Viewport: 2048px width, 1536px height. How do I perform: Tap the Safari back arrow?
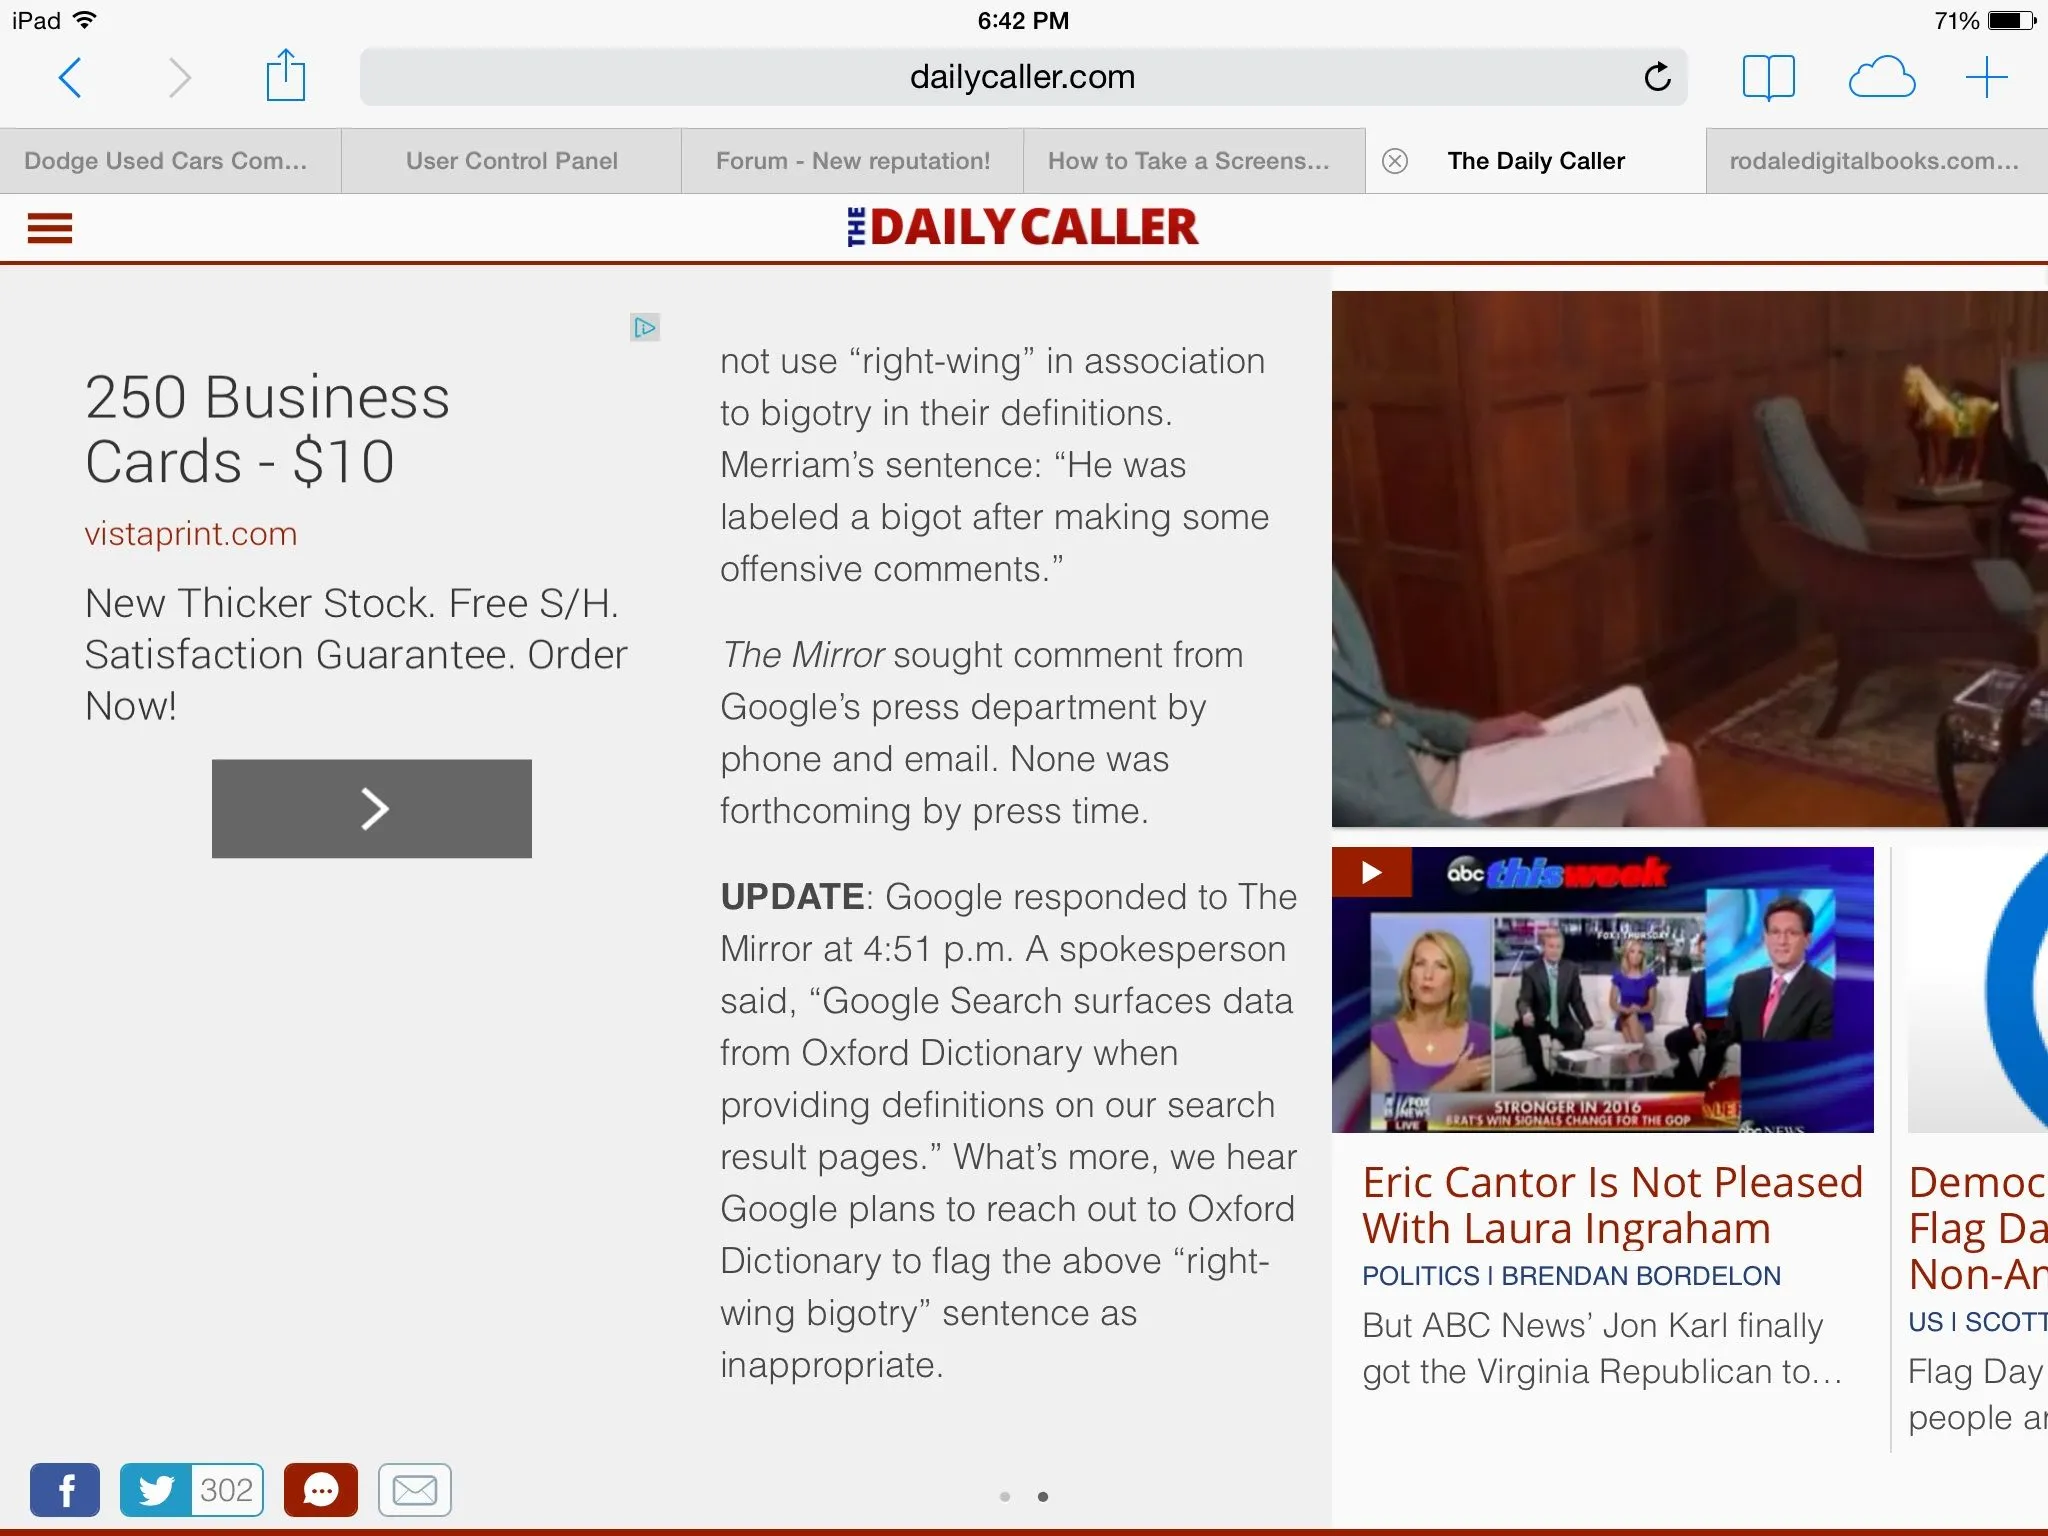click(70, 77)
